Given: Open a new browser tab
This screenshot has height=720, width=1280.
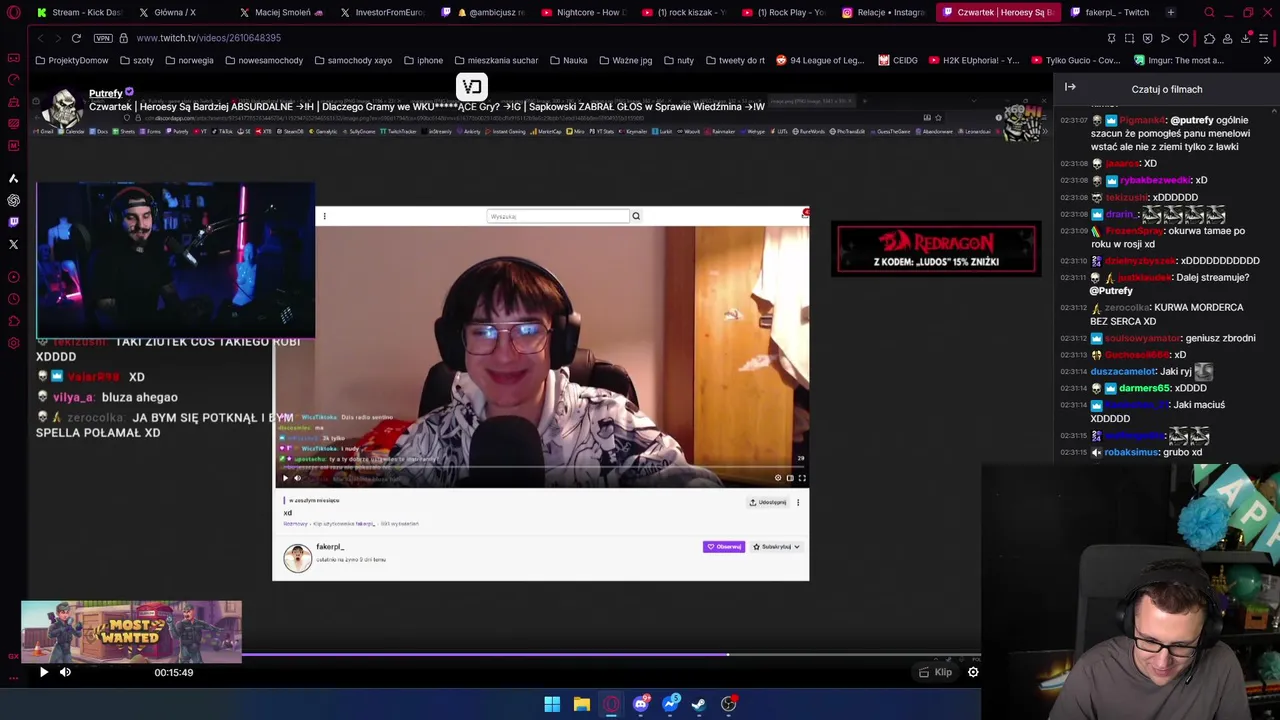Looking at the screenshot, I should click(x=1170, y=12).
